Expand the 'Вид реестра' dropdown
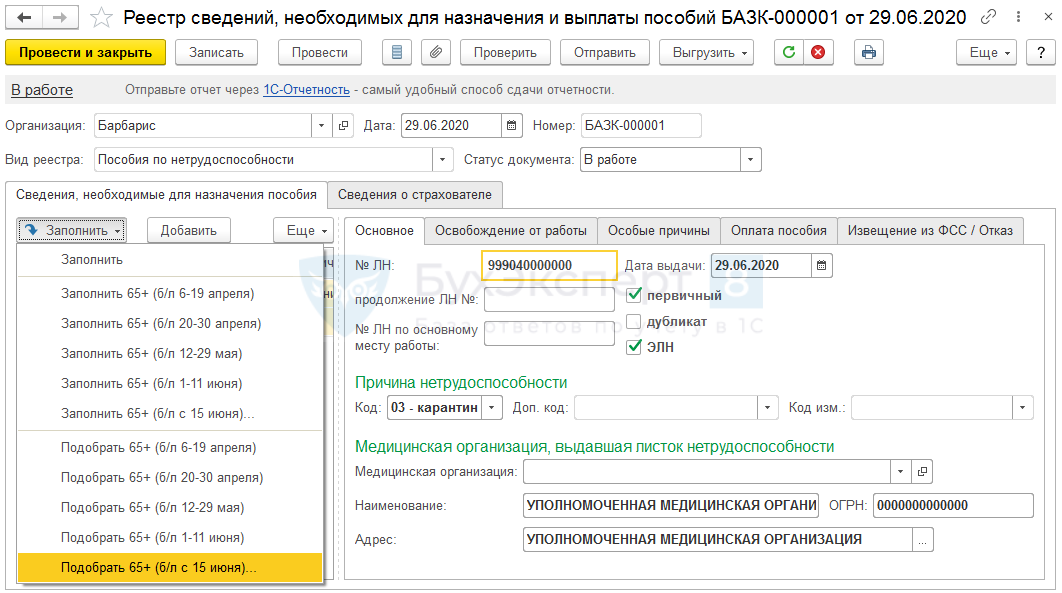 click(443, 160)
